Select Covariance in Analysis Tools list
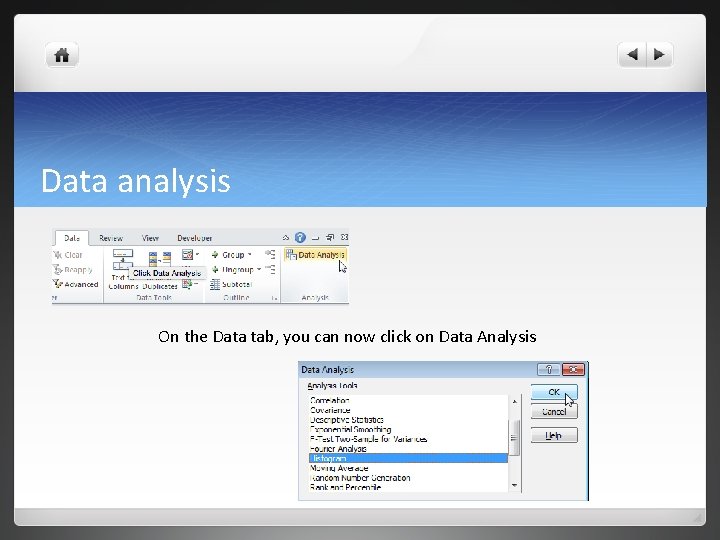720x540 pixels. [408, 410]
